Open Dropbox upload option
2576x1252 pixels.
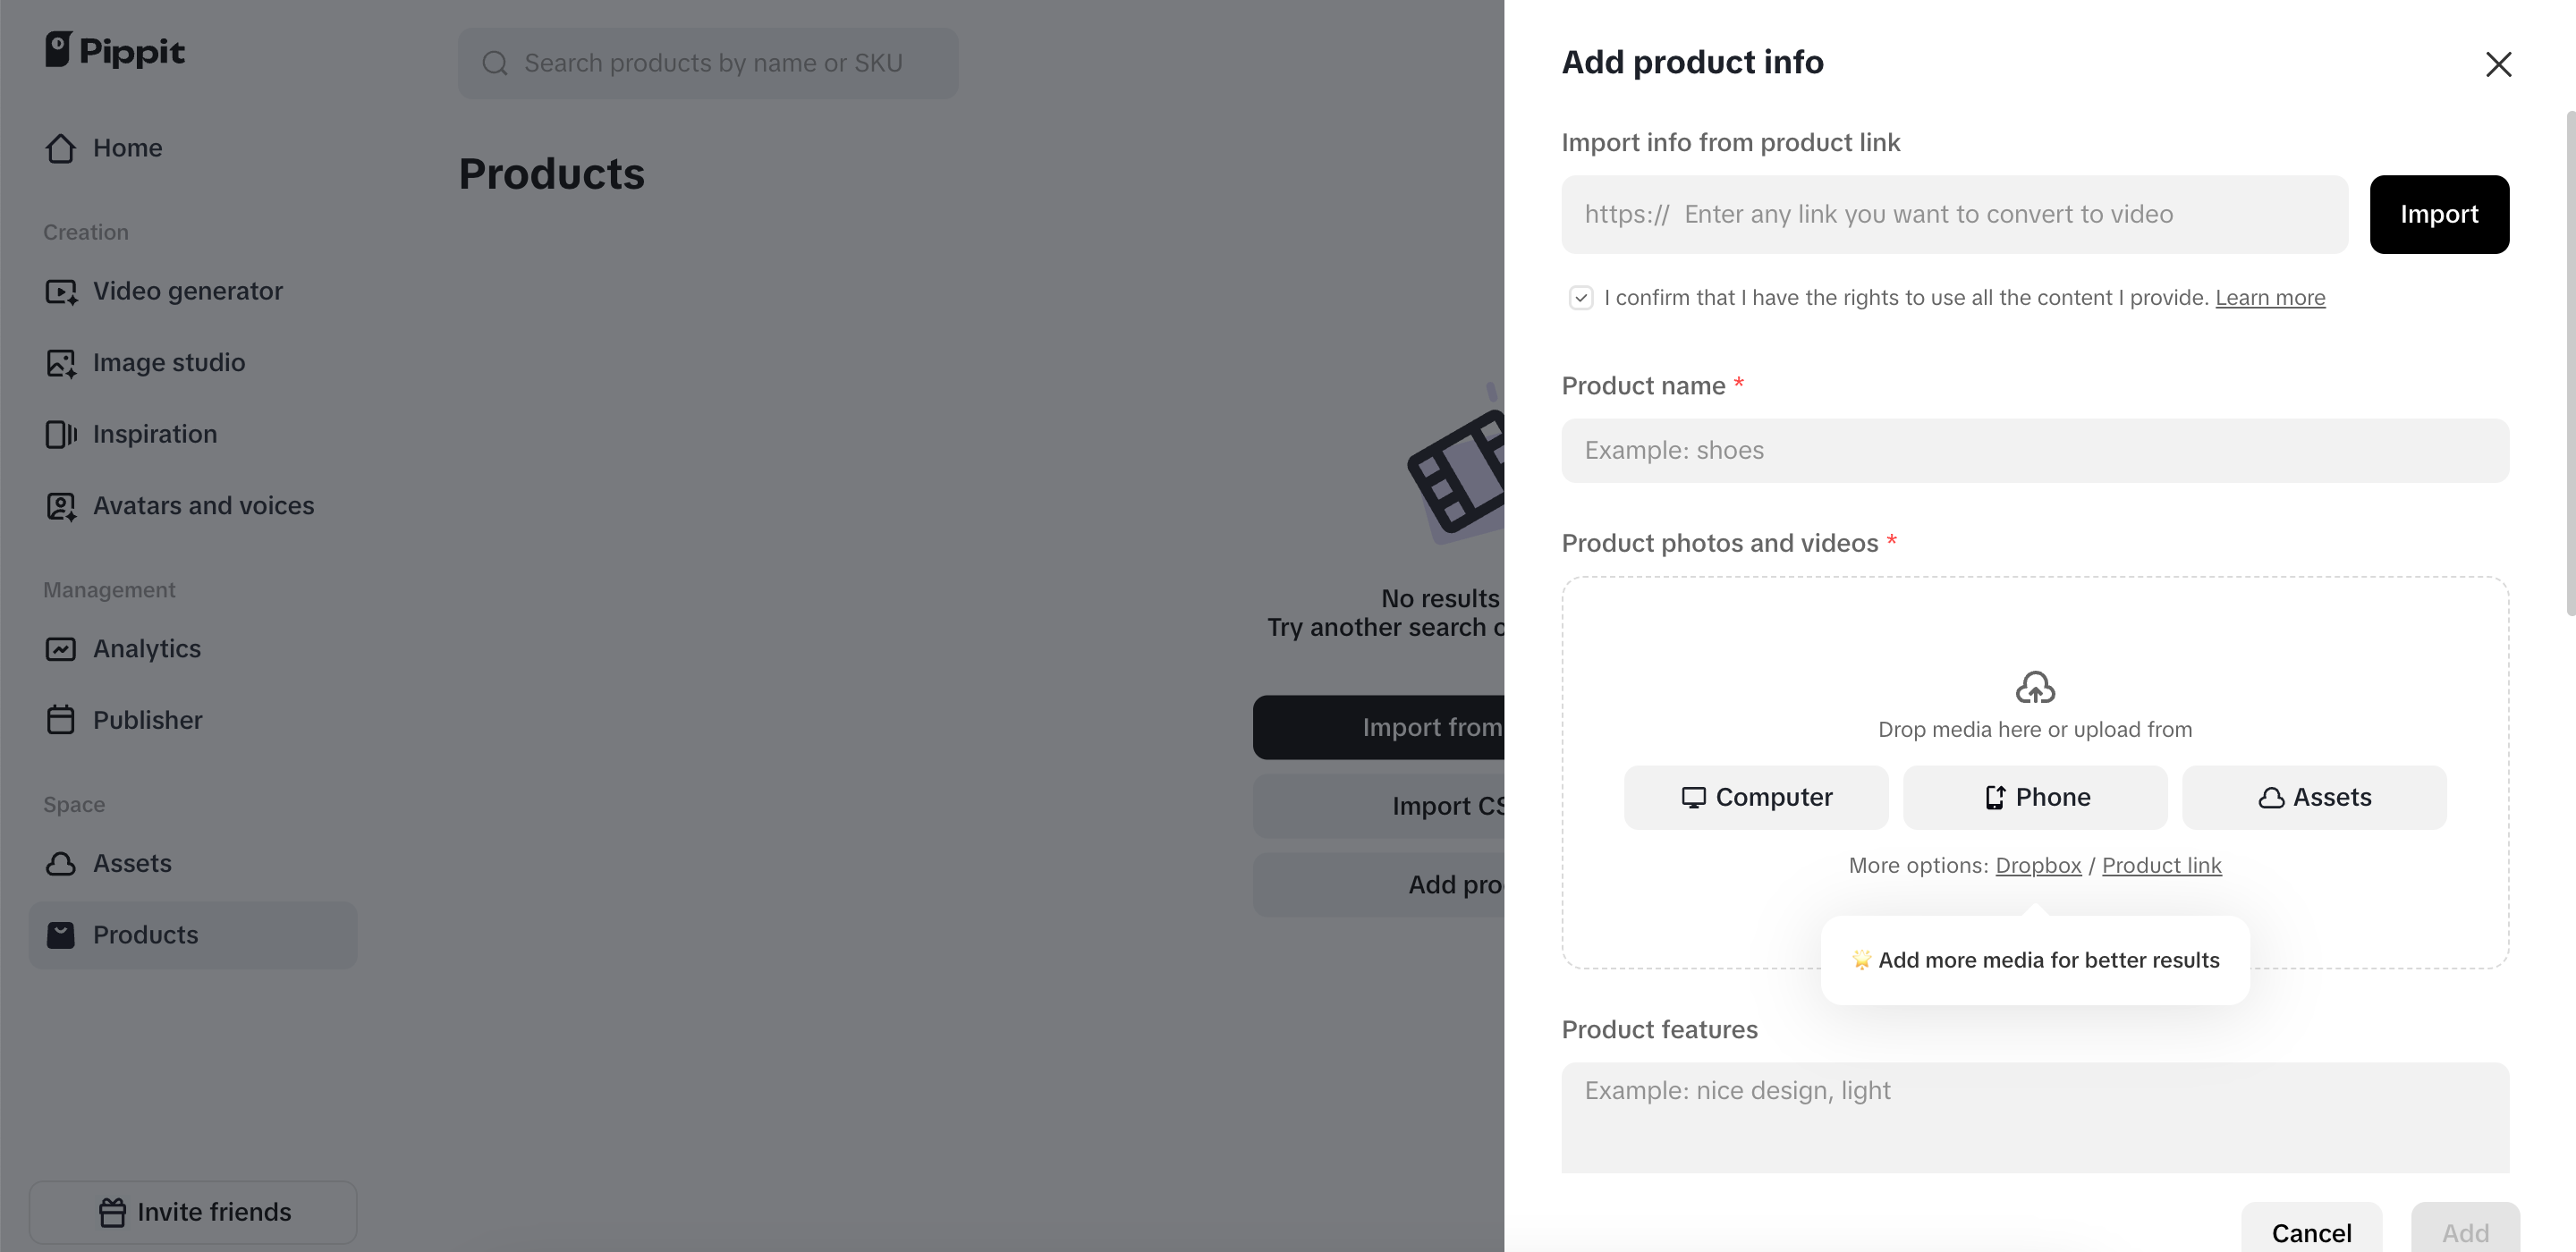coord(2038,865)
